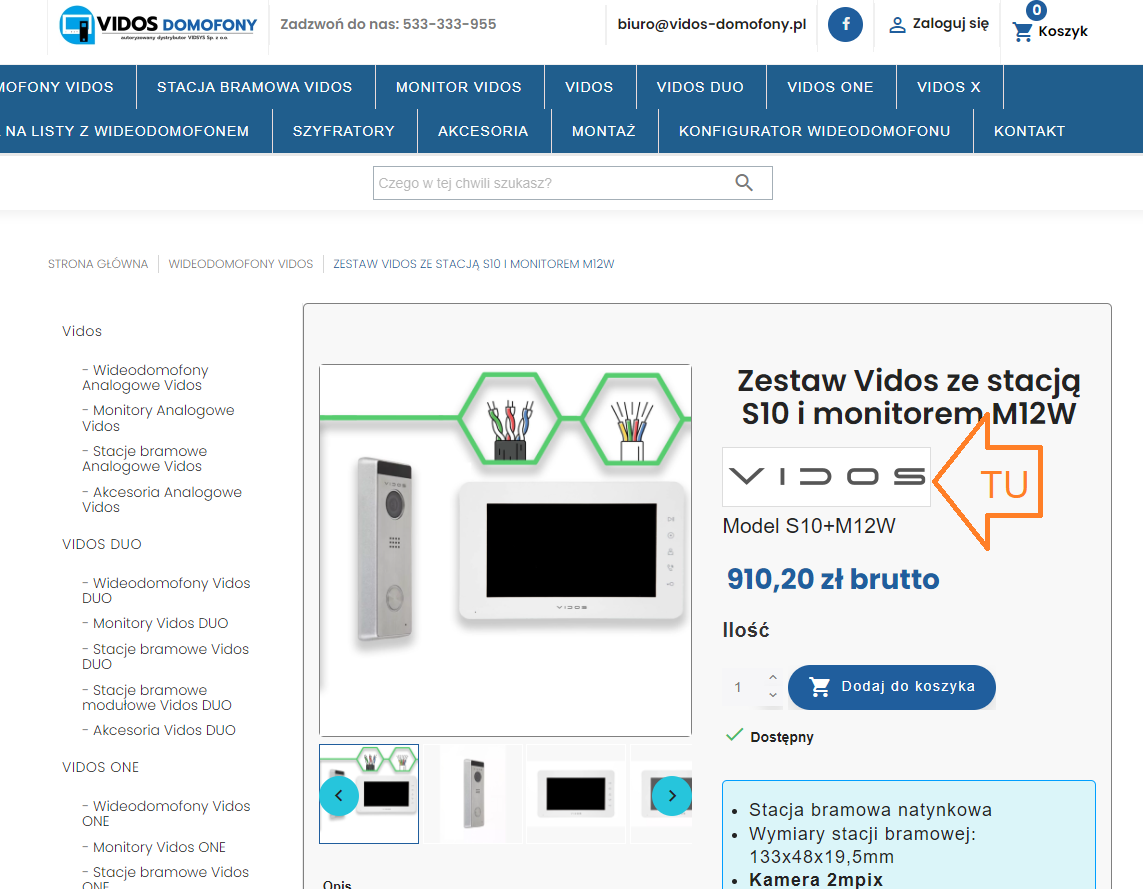Open Stacje bramowe Vidos DUO category
Image resolution: width=1143 pixels, height=889 pixels.
click(x=165, y=657)
